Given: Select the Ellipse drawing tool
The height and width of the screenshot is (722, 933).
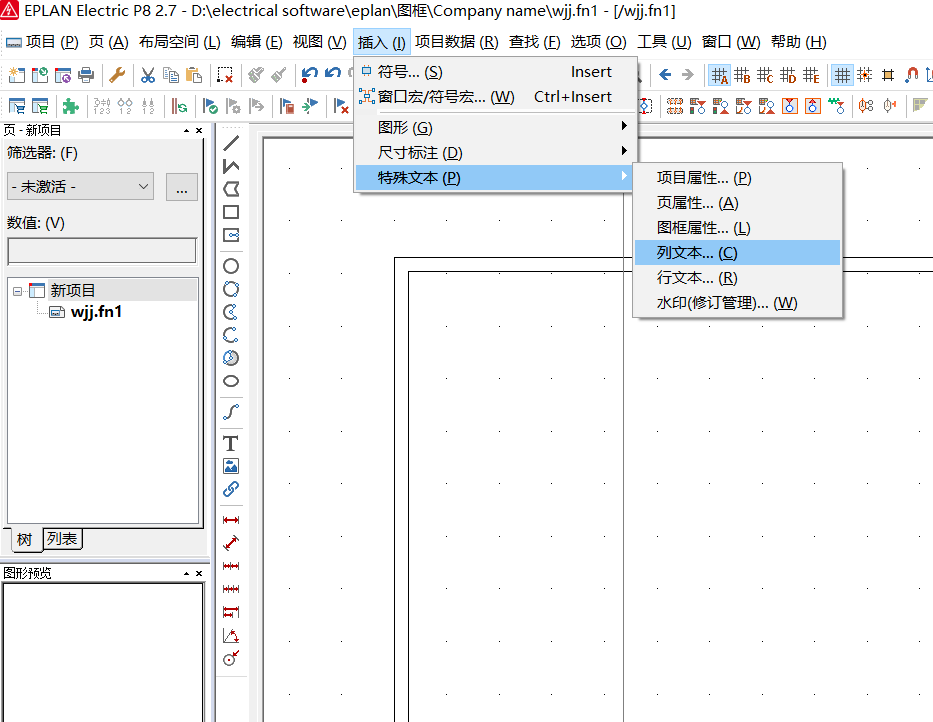Looking at the screenshot, I should click(x=231, y=381).
